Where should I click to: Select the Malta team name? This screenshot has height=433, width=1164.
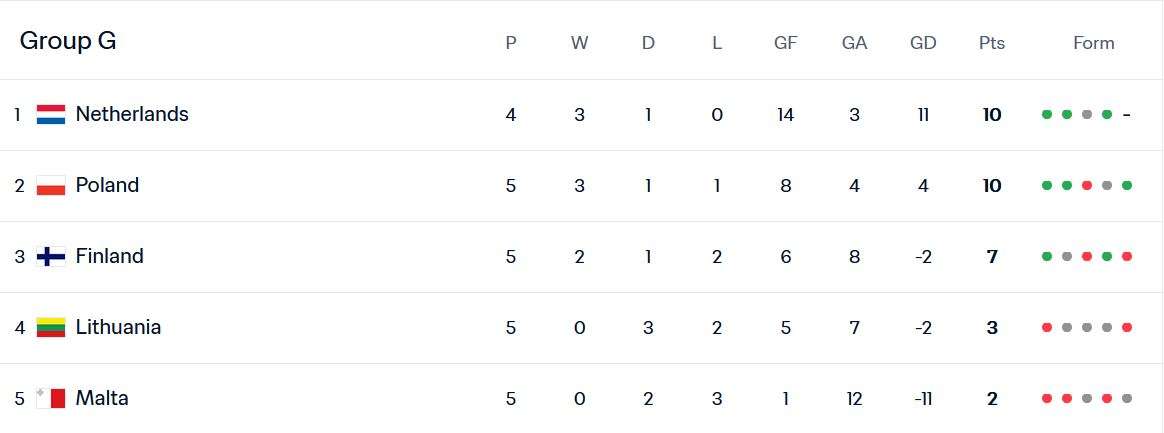(x=102, y=399)
